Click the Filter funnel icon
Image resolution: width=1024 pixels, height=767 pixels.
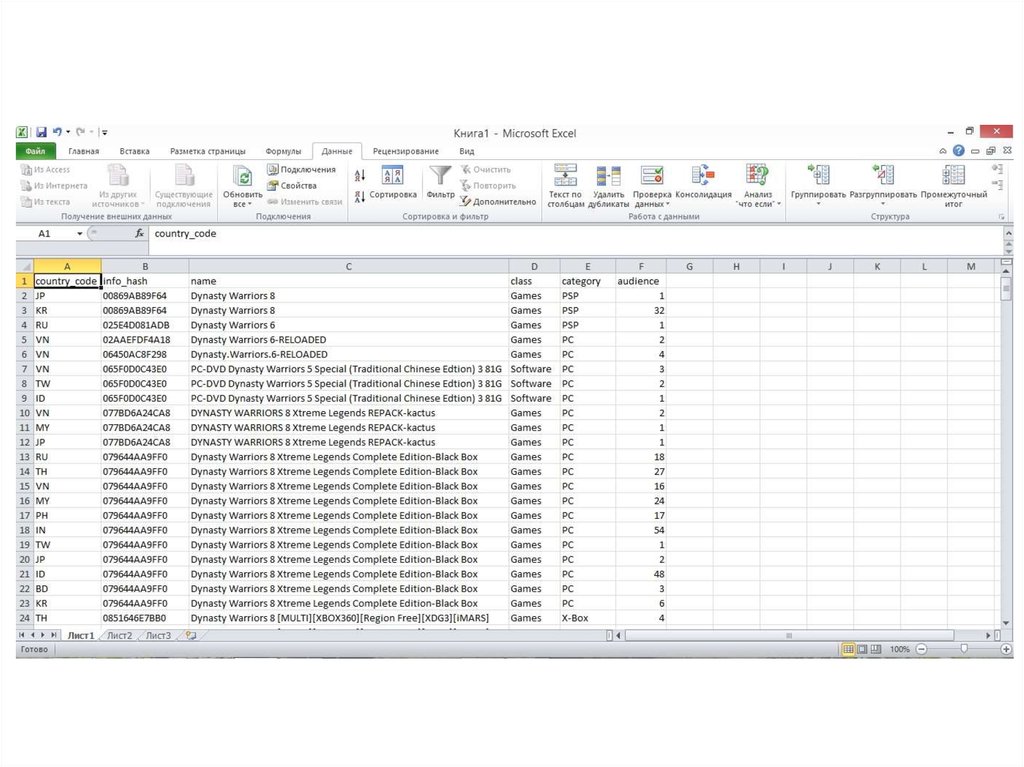click(440, 176)
